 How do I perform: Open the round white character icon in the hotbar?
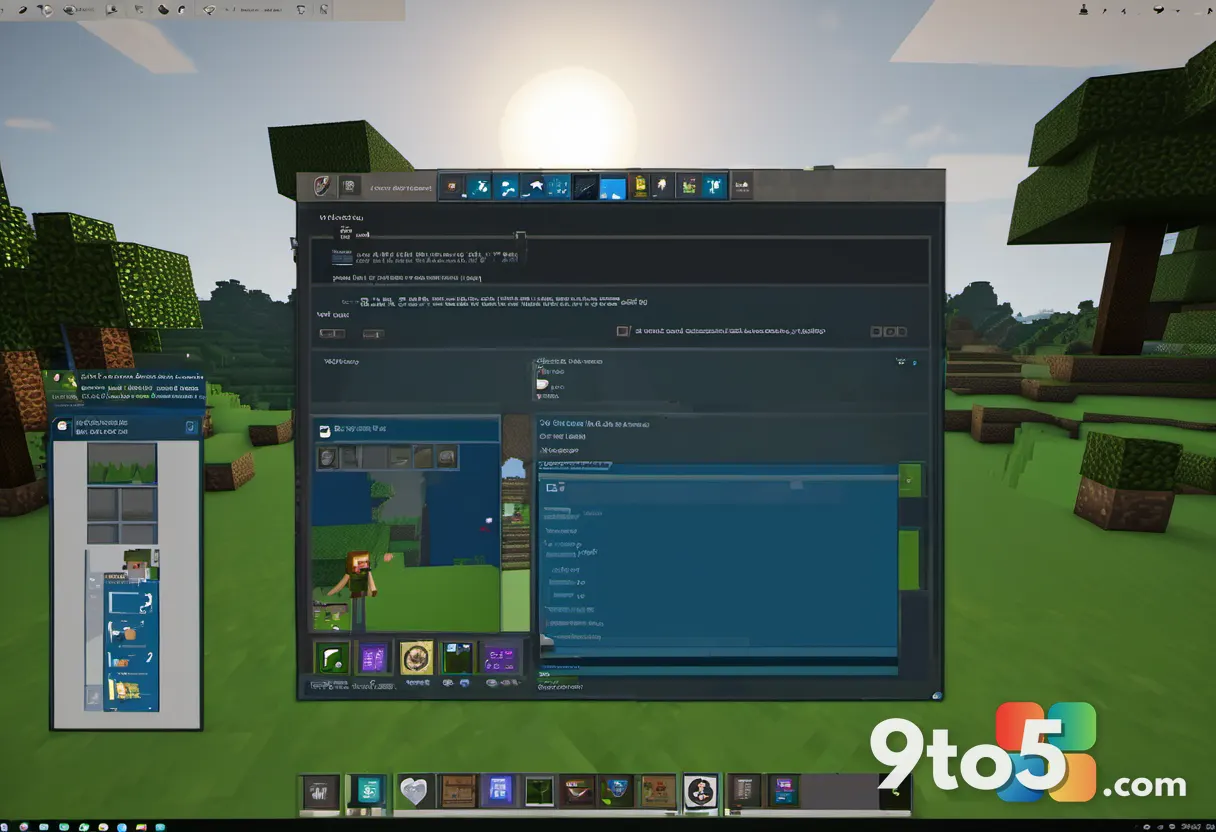tap(700, 791)
